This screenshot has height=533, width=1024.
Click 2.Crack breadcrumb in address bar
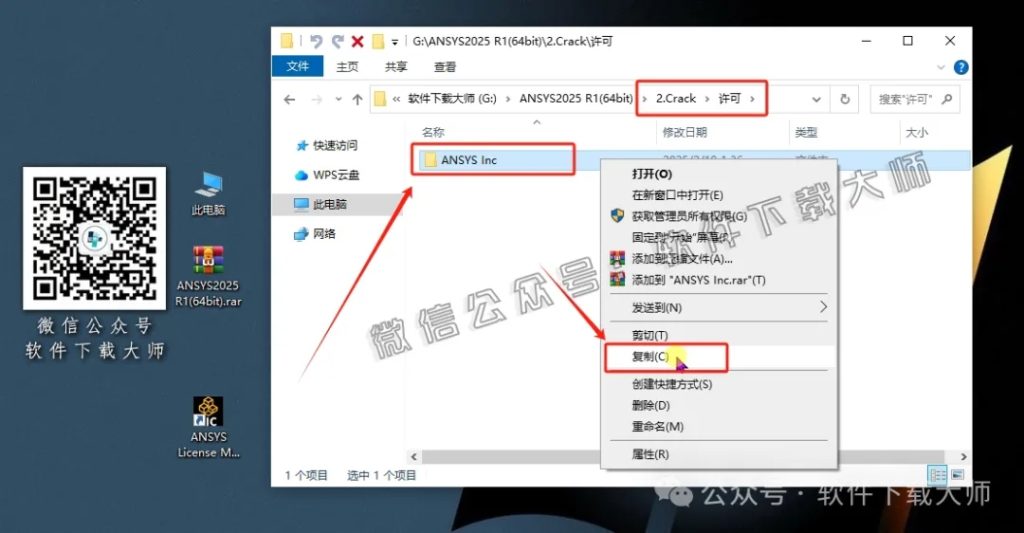coord(676,99)
